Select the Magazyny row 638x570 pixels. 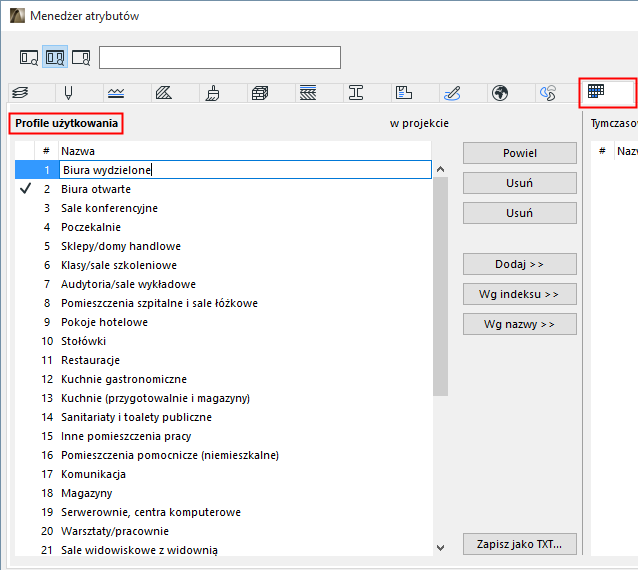223,493
